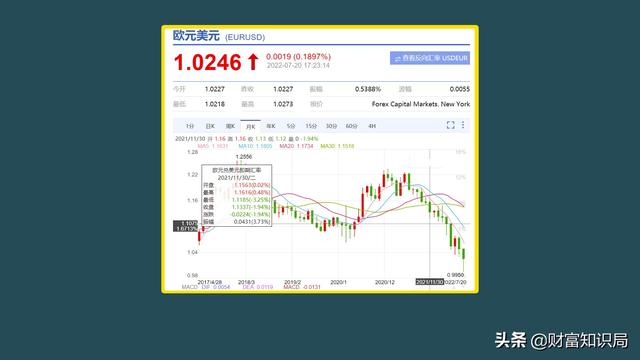Click the 欧元美元 title heading
Viewport: 640px width, 360px height.
[x=196, y=36]
